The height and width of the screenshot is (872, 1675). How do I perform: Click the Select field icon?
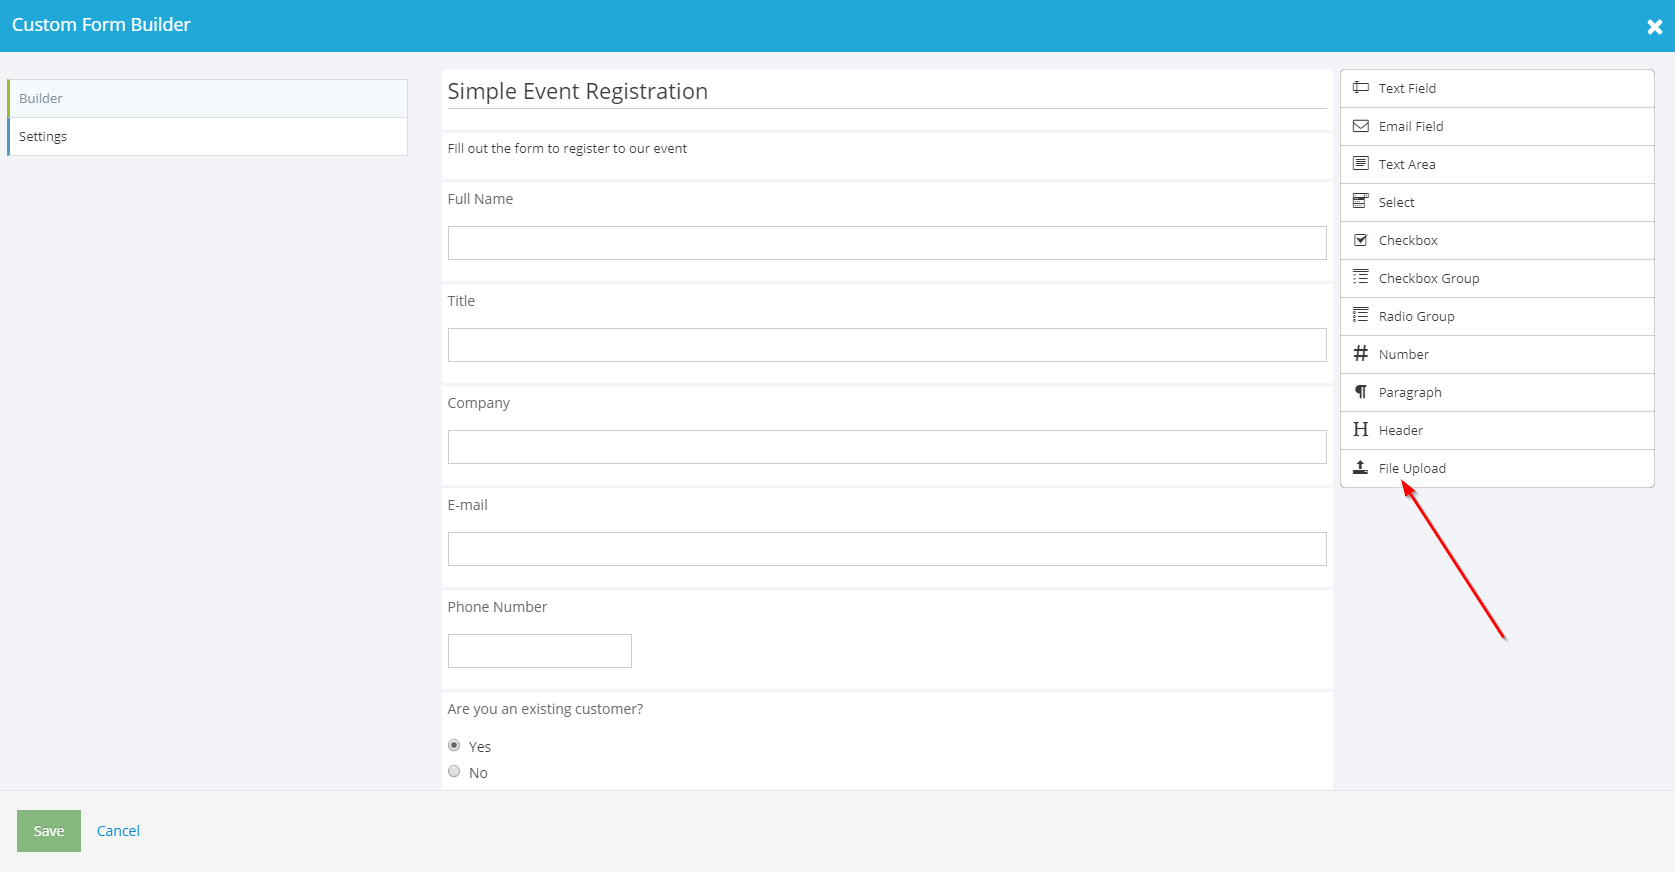point(1360,202)
